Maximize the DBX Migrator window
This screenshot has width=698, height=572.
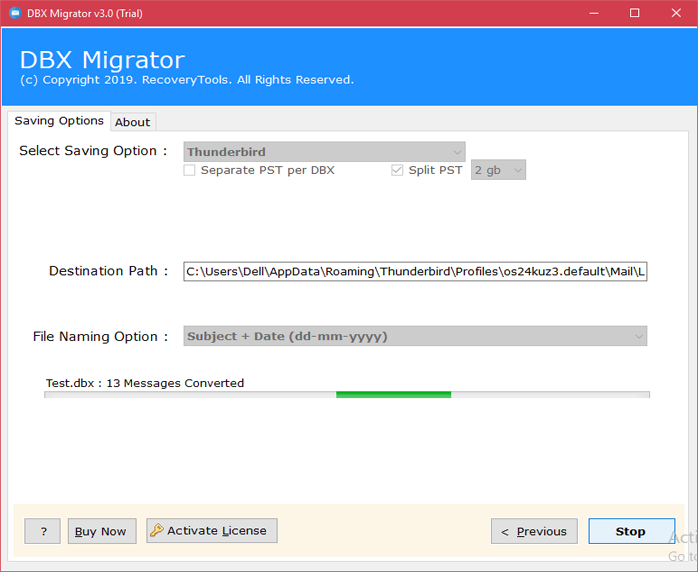point(635,13)
